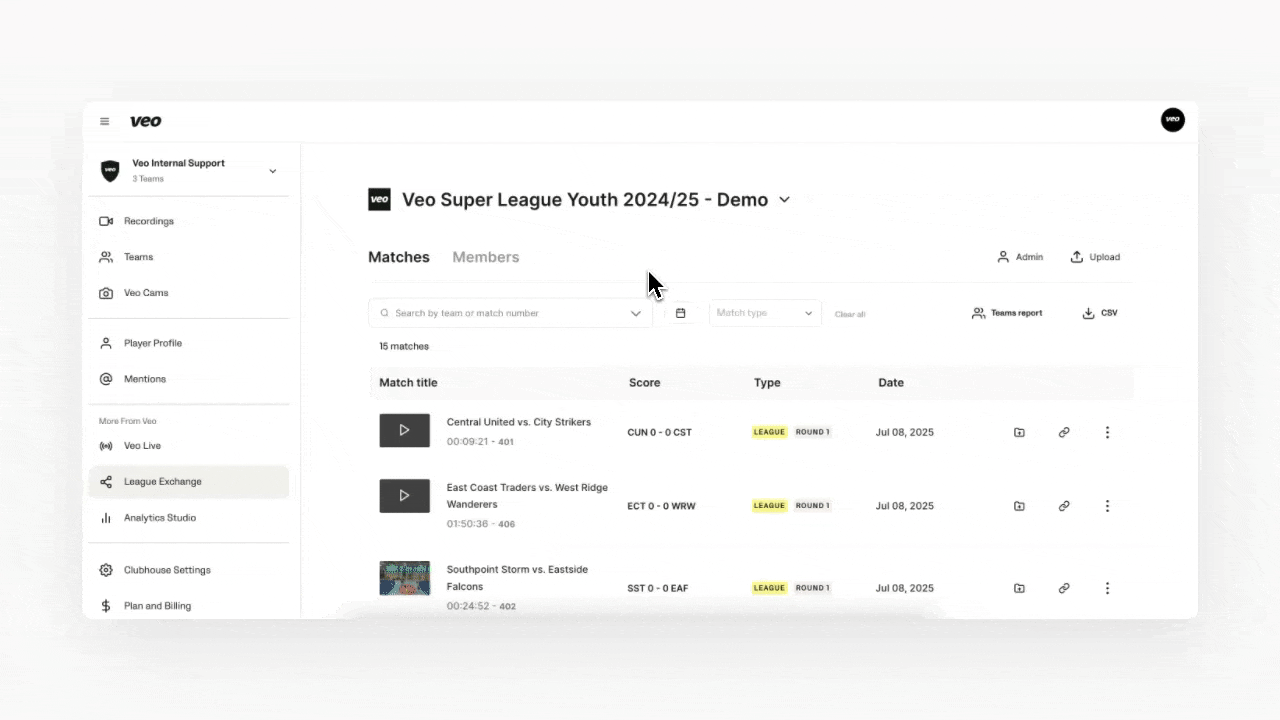Image resolution: width=1280 pixels, height=720 pixels.
Task: Click the SST 0 - 0 EAF score
Action: point(657,589)
